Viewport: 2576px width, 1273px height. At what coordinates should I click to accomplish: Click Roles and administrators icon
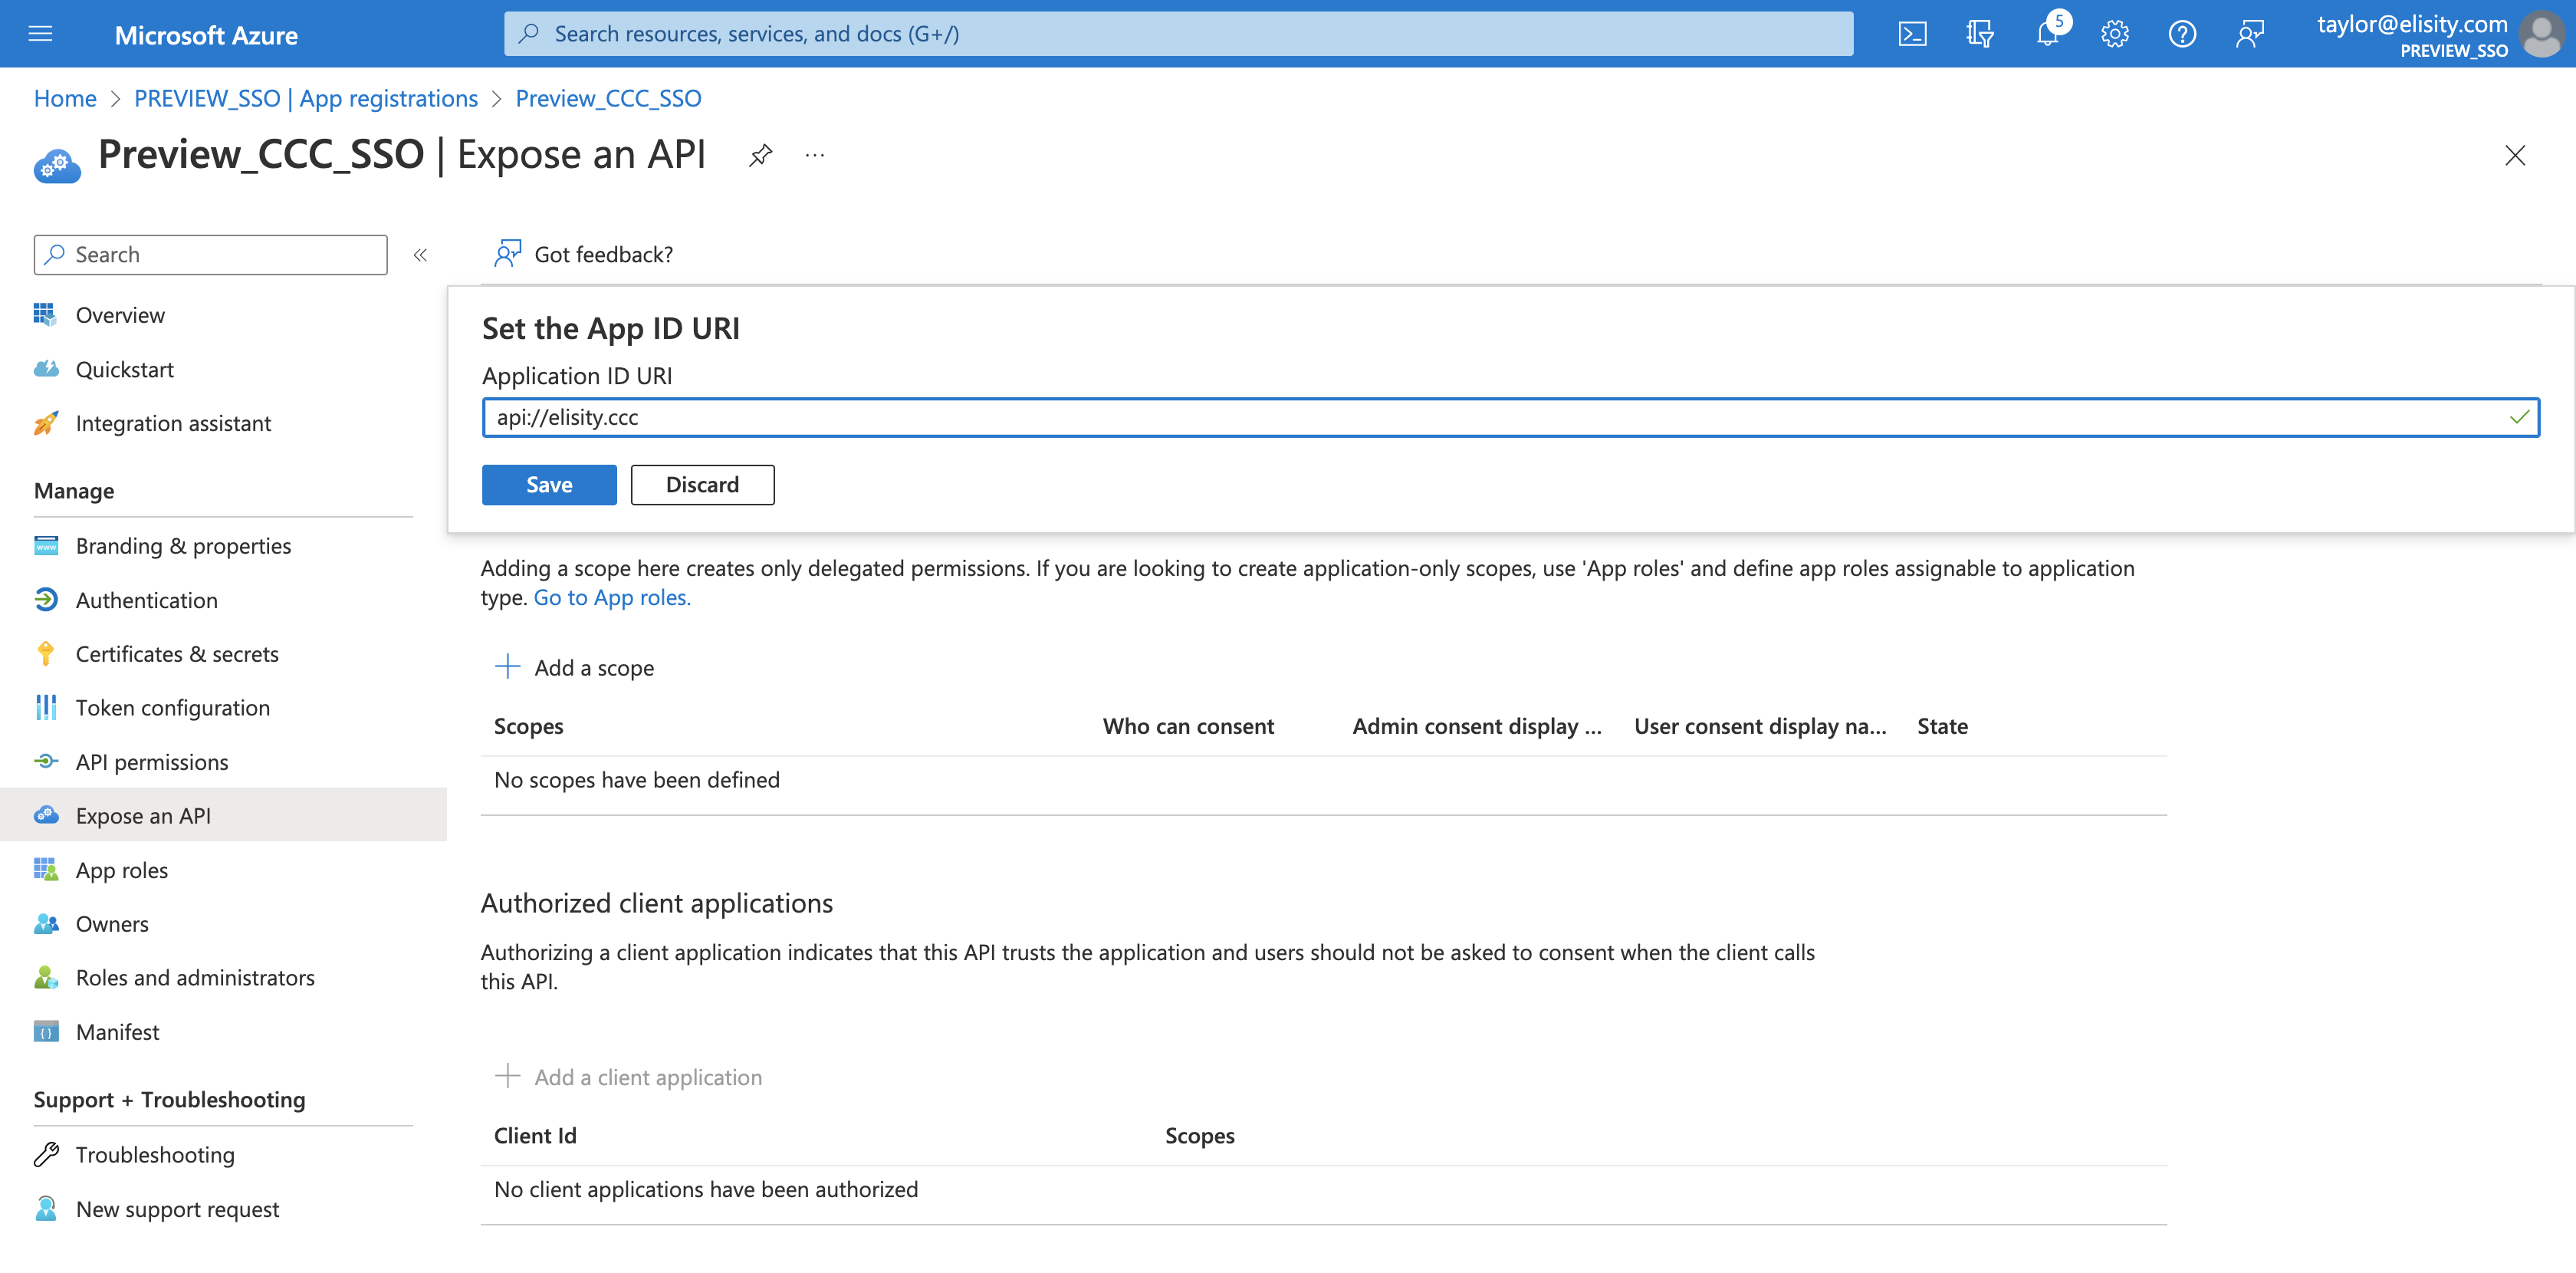(46, 978)
